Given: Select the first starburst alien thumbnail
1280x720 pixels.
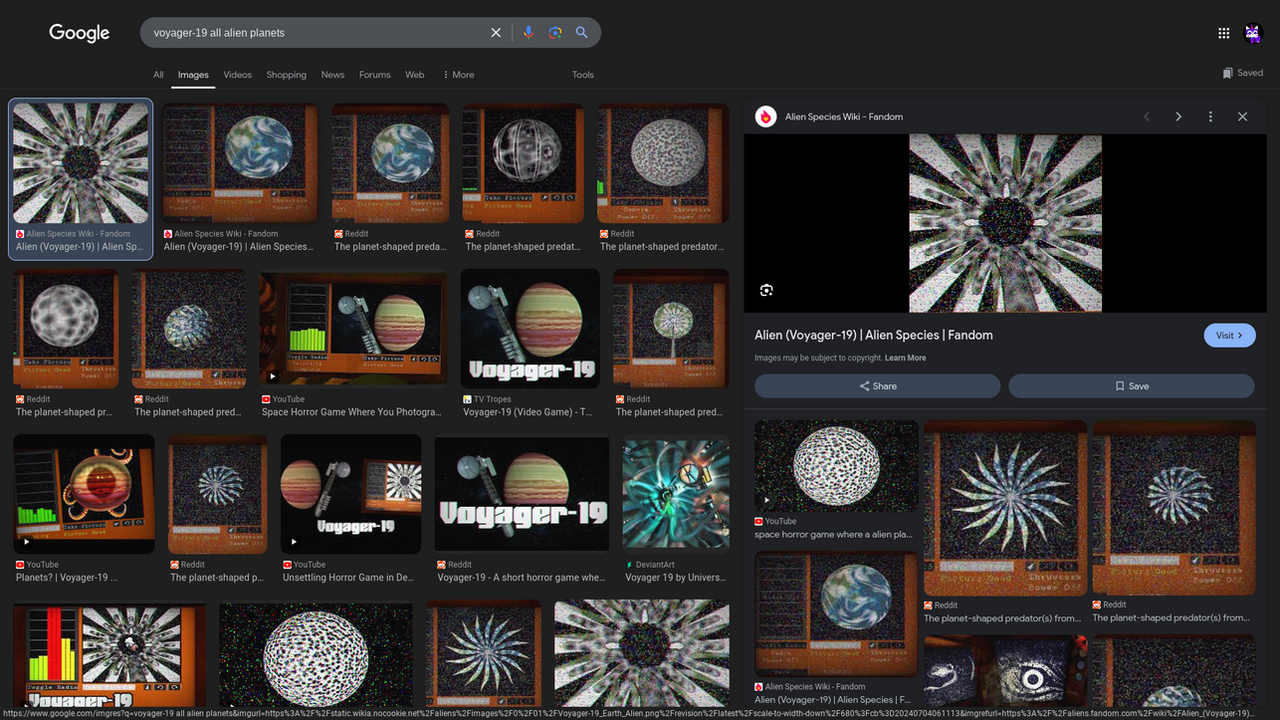Looking at the screenshot, I should [x=81, y=163].
